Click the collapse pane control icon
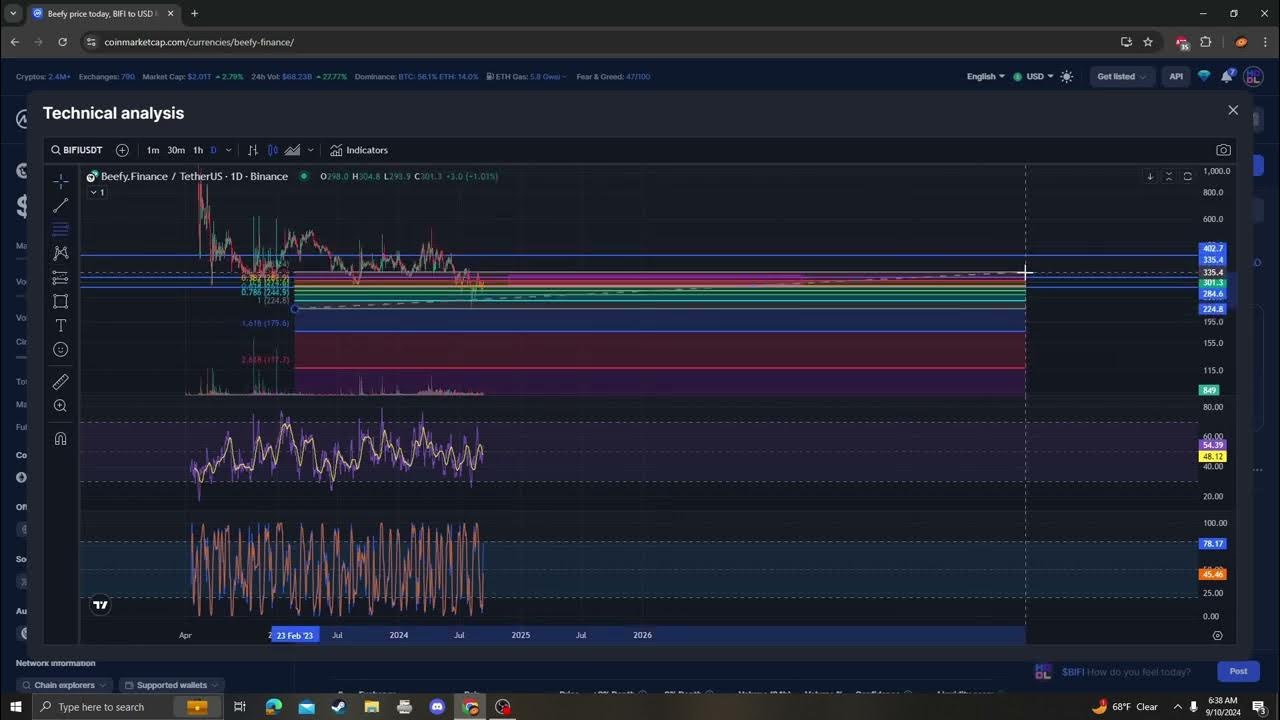Image resolution: width=1280 pixels, height=720 pixels. [1168, 176]
